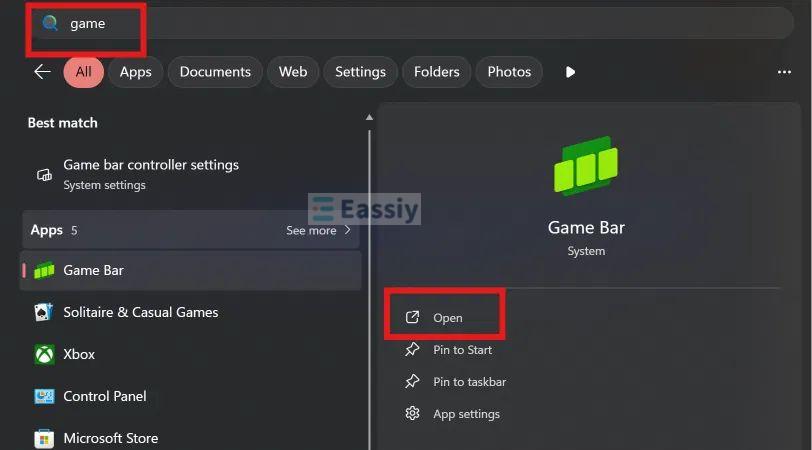This screenshot has width=812, height=450.
Task: Click the Xbox logo icon
Action: [44, 354]
